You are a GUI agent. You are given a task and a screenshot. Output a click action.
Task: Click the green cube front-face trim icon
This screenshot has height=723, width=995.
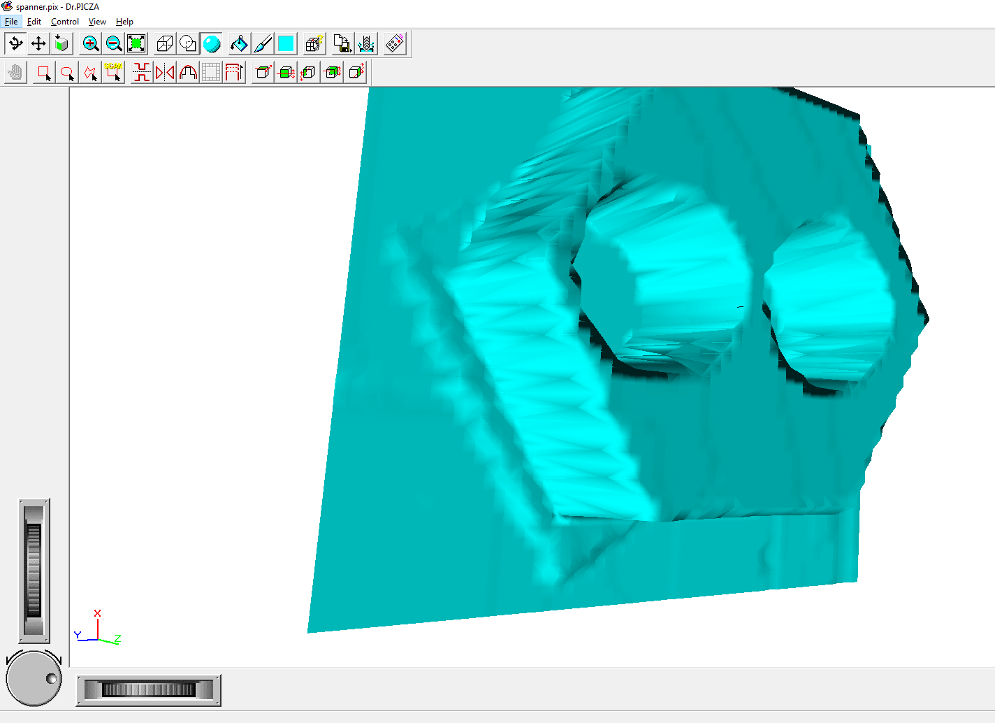click(x=333, y=72)
